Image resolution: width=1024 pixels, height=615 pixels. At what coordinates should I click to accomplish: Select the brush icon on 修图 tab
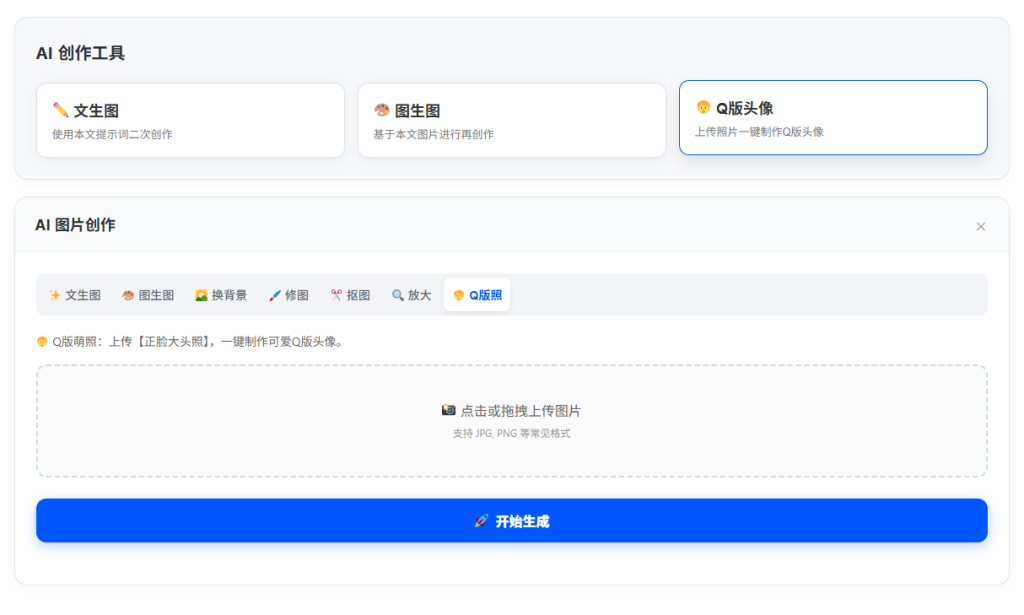coord(274,294)
